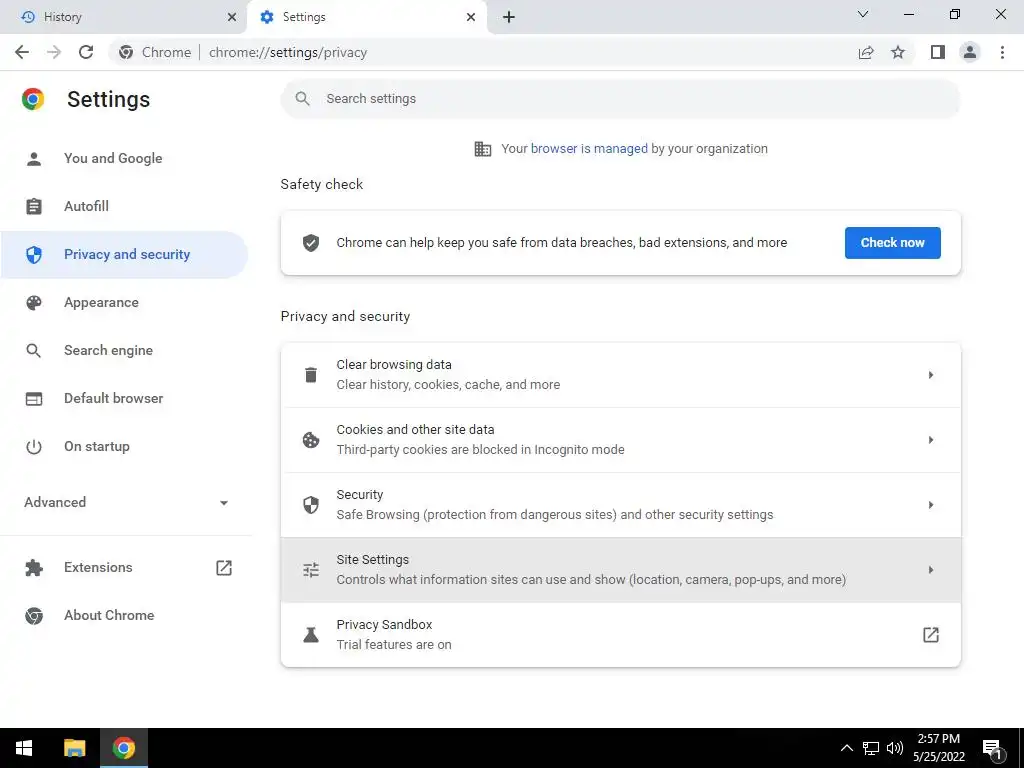
Task: Click the magnifier icon beside Search engine
Action: [x=34, y=351]
